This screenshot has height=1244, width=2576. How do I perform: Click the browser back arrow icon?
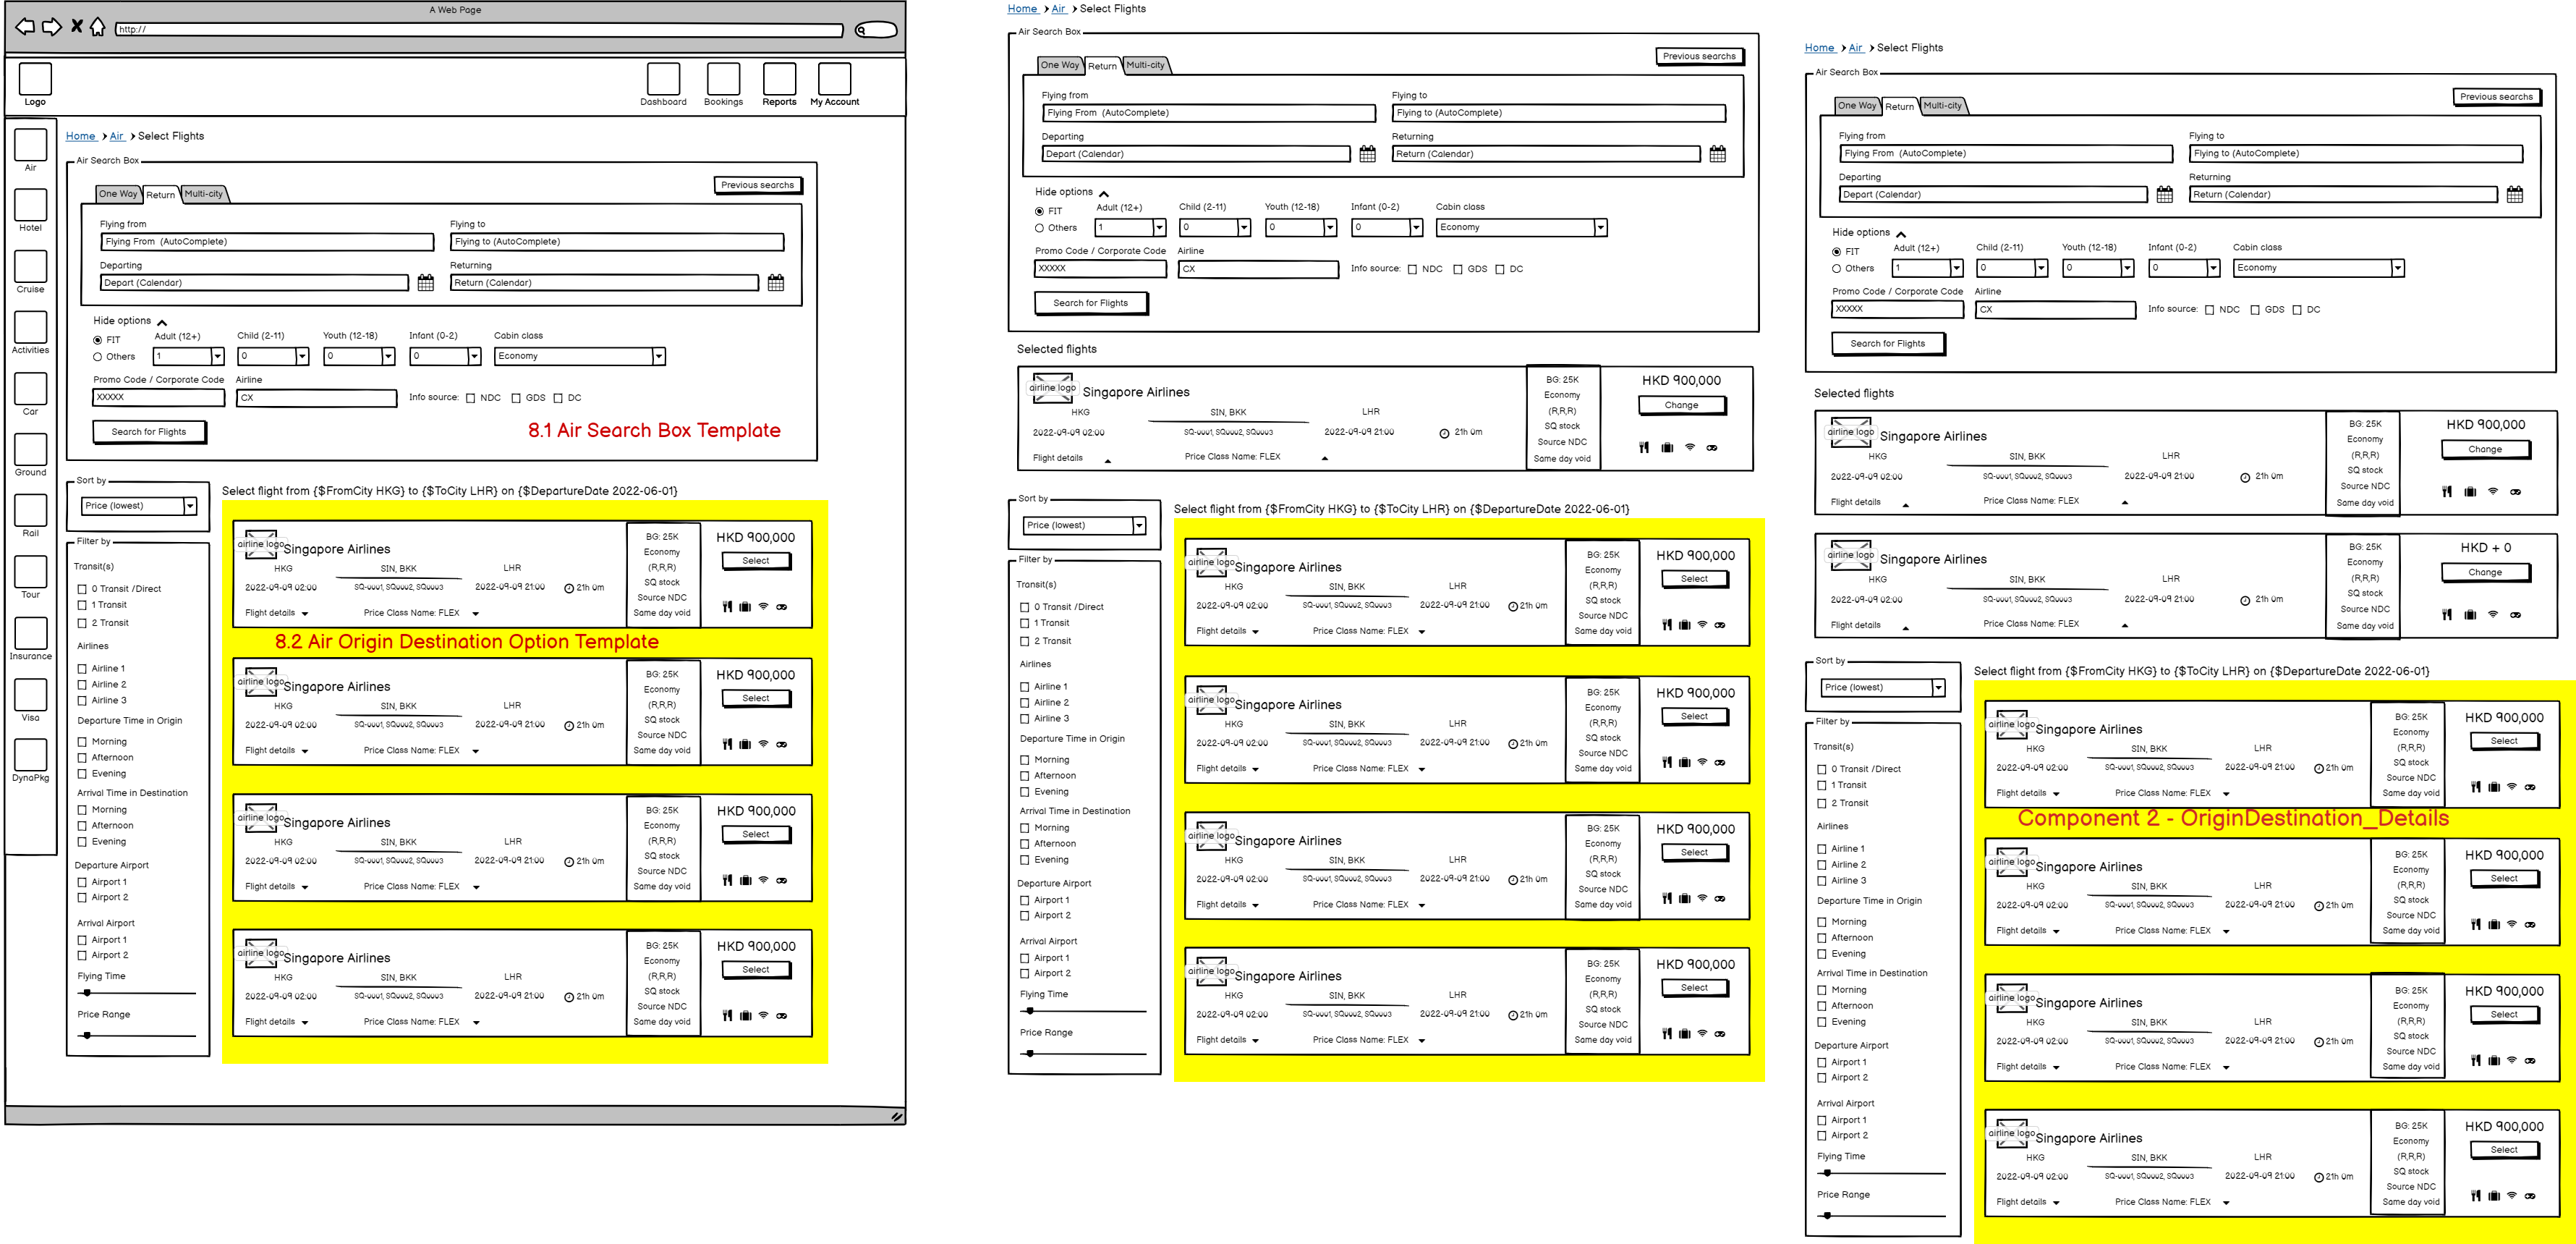(x=24, y=27)
